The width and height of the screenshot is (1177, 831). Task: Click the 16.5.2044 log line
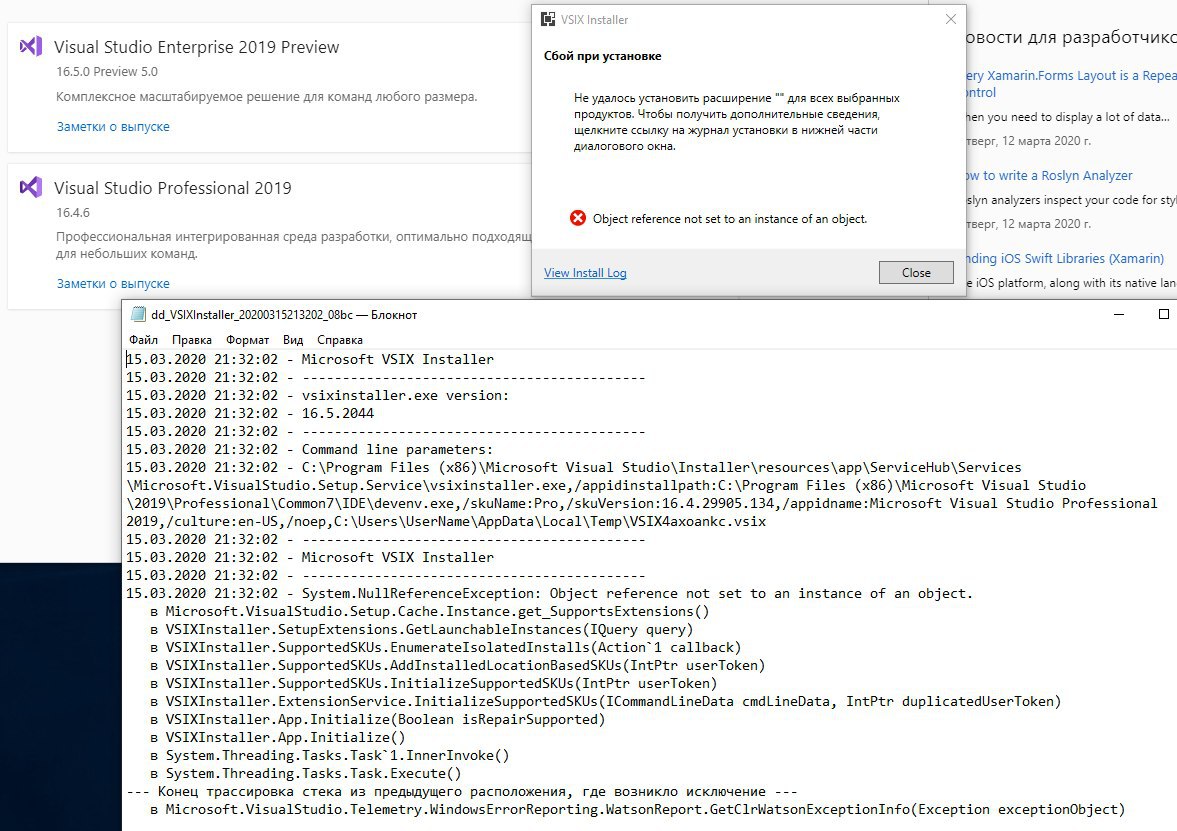250,414
